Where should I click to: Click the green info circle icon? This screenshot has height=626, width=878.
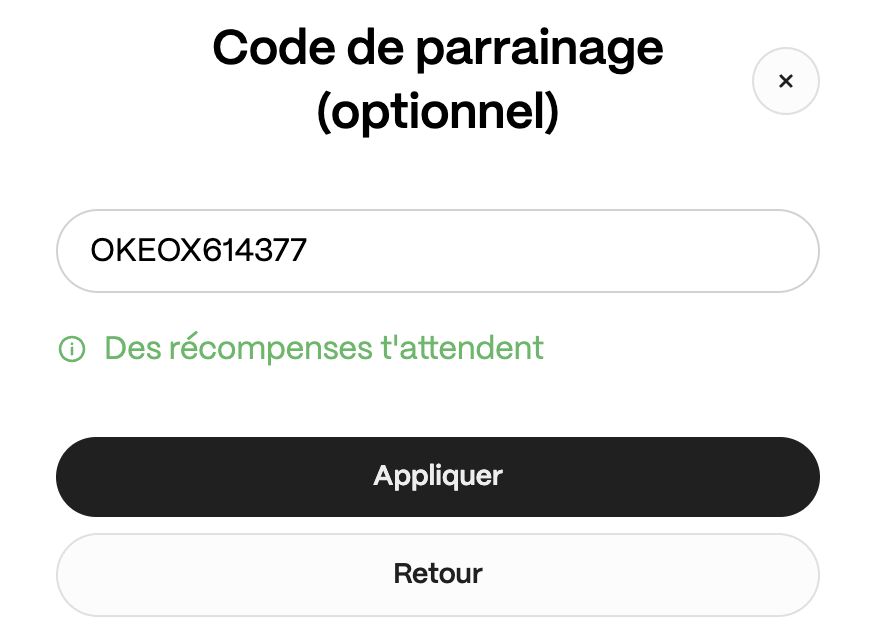tap(71, 349)
